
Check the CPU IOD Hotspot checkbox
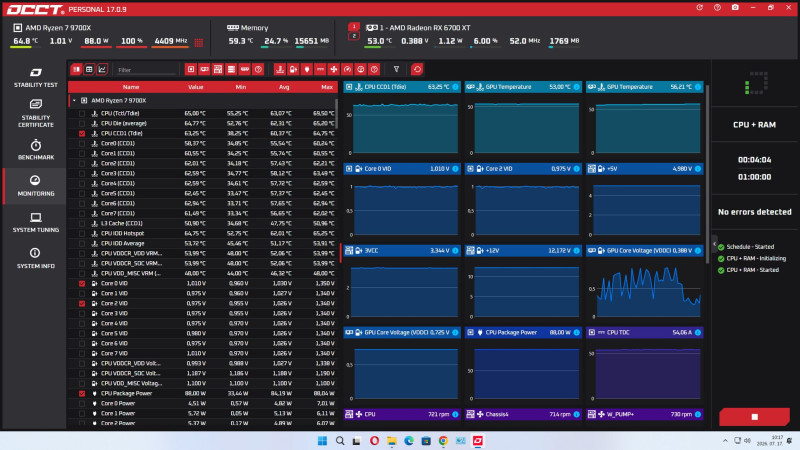point(82,233)
